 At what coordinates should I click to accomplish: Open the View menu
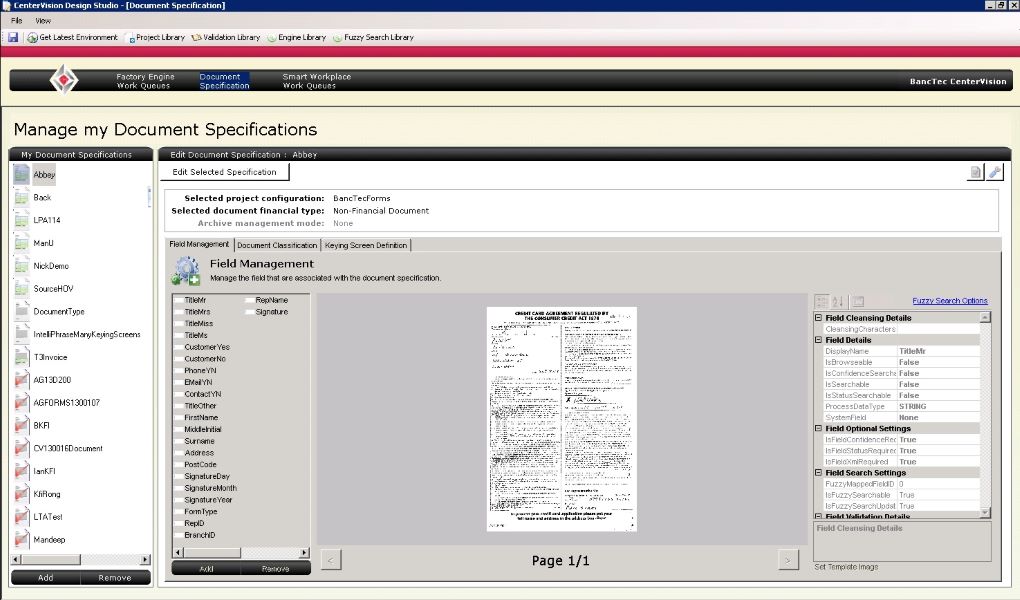point(43,21)
